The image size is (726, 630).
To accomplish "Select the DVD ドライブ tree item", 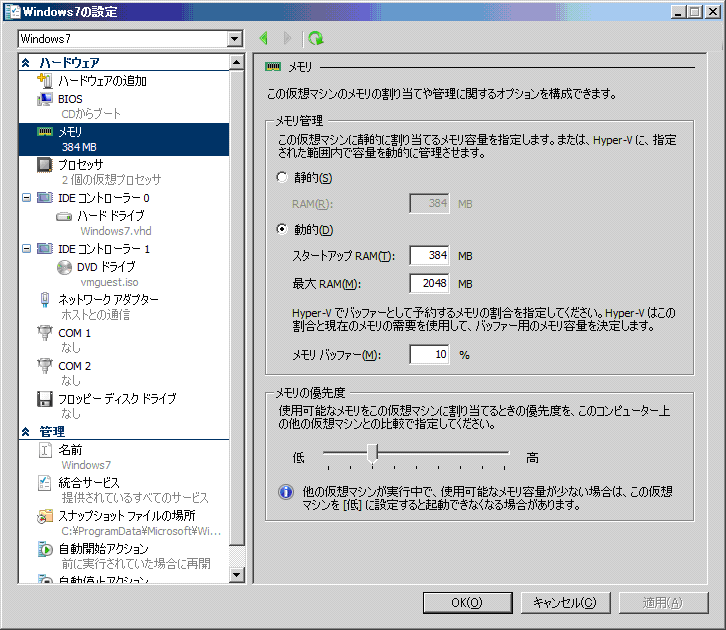I will point(106,267).
